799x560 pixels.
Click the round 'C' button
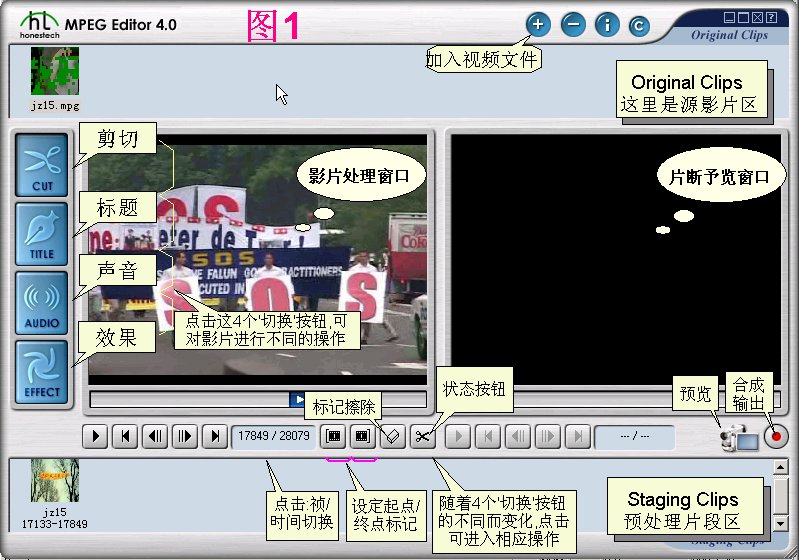click(x=638, y=25)
